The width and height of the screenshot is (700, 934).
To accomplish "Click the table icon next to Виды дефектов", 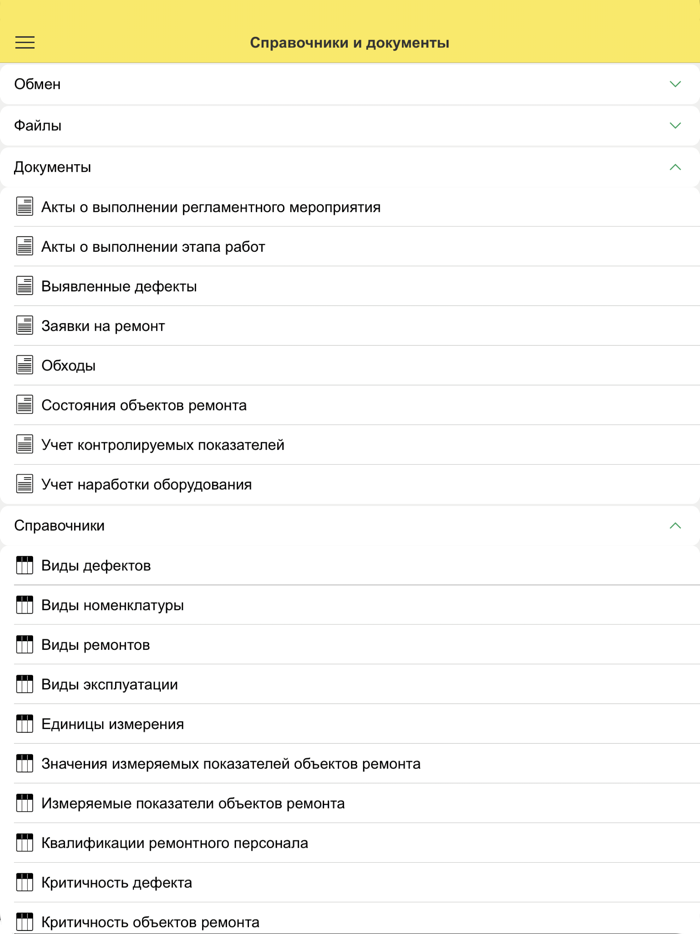I will pos(25,566).
